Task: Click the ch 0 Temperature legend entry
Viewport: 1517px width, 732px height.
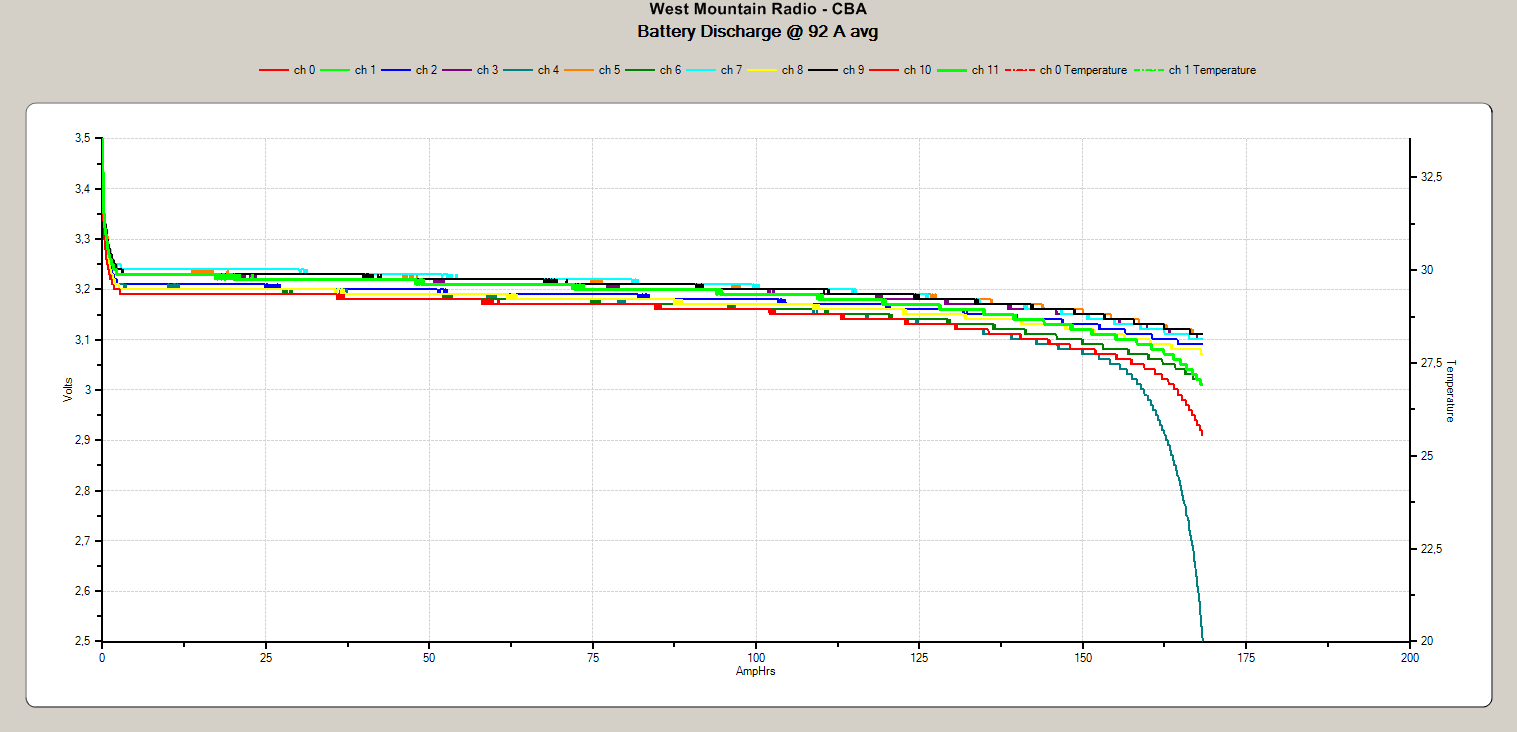Action: [1070, 70]
